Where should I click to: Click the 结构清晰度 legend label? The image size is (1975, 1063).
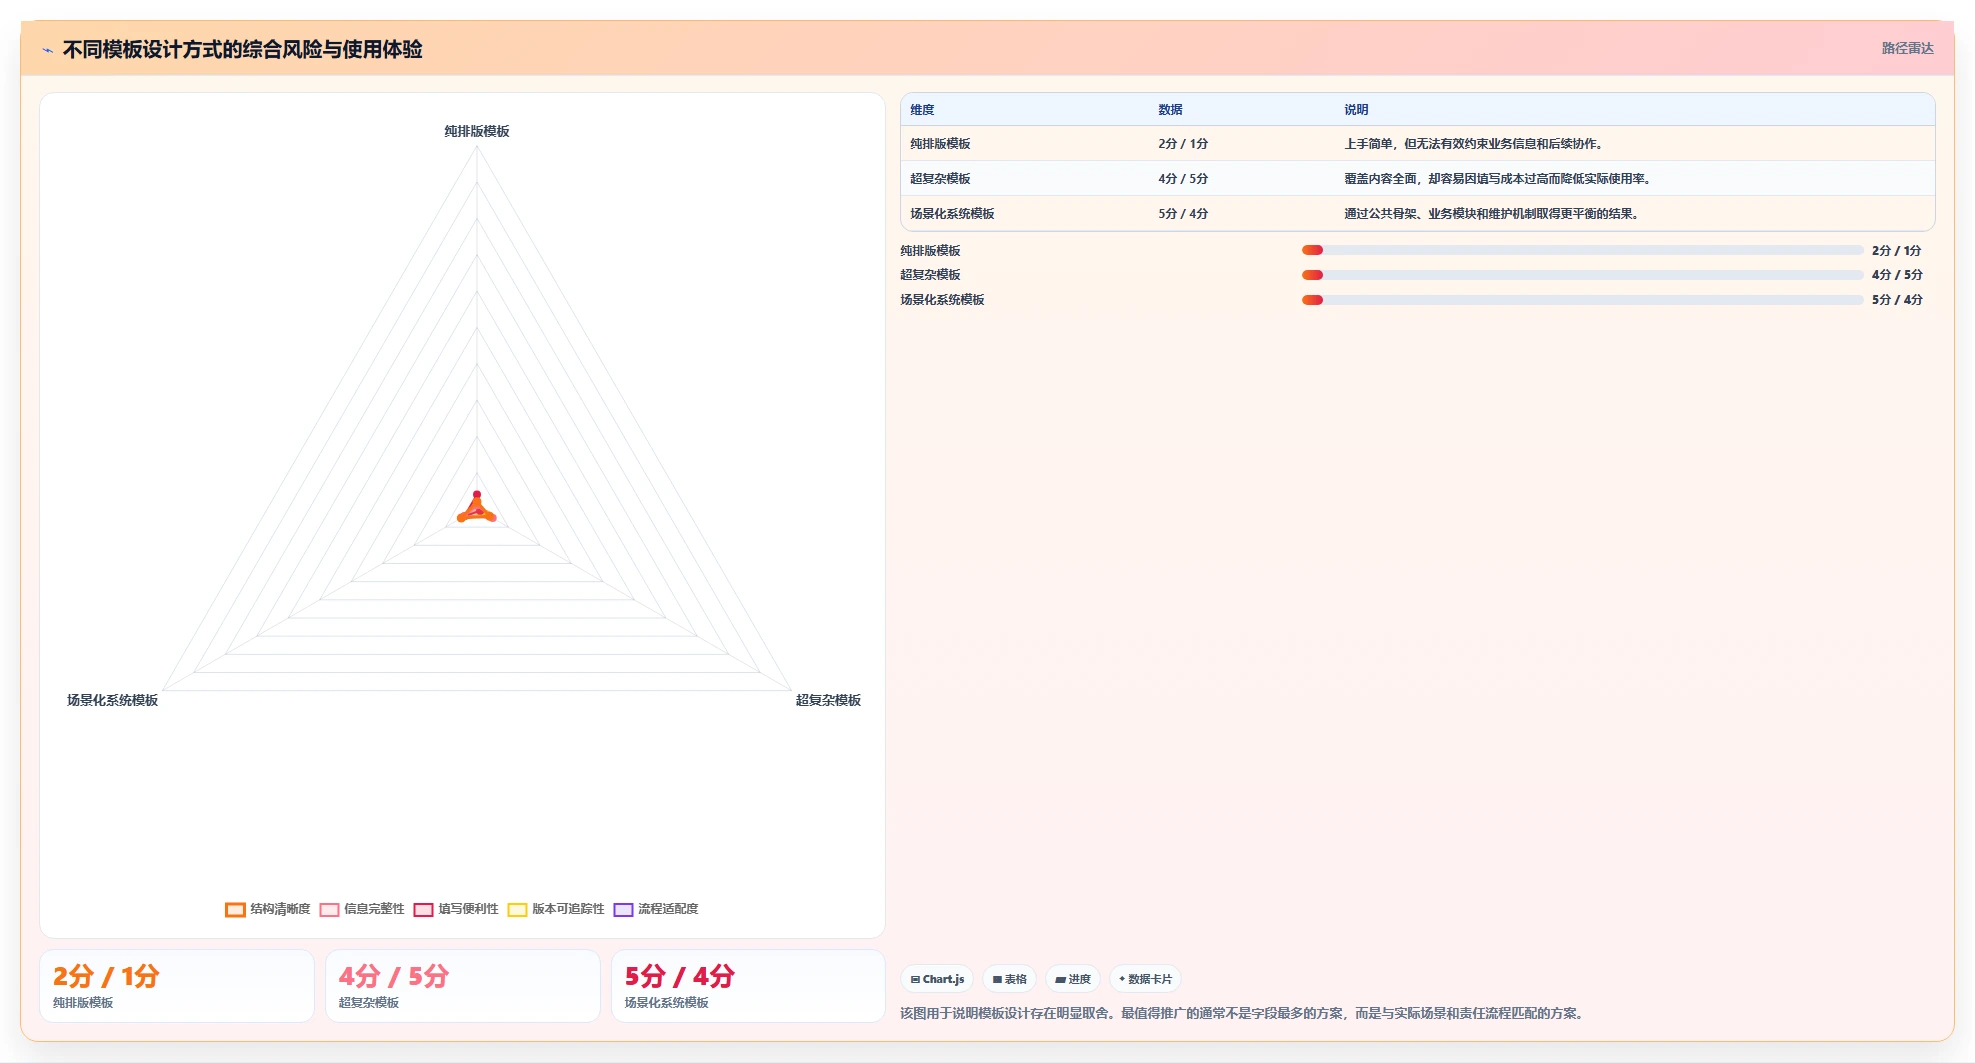click(x=280, y=909)
